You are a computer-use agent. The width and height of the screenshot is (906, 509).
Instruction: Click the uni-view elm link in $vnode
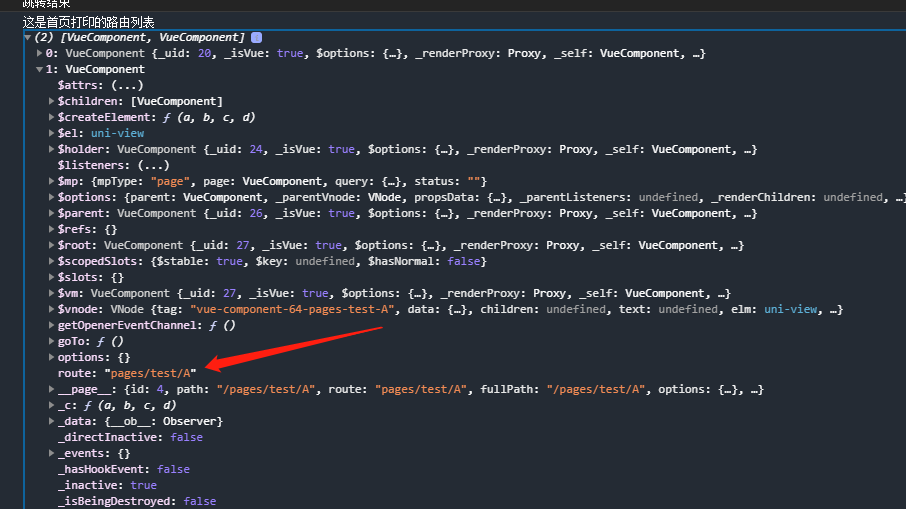click(x=790, y=309)
